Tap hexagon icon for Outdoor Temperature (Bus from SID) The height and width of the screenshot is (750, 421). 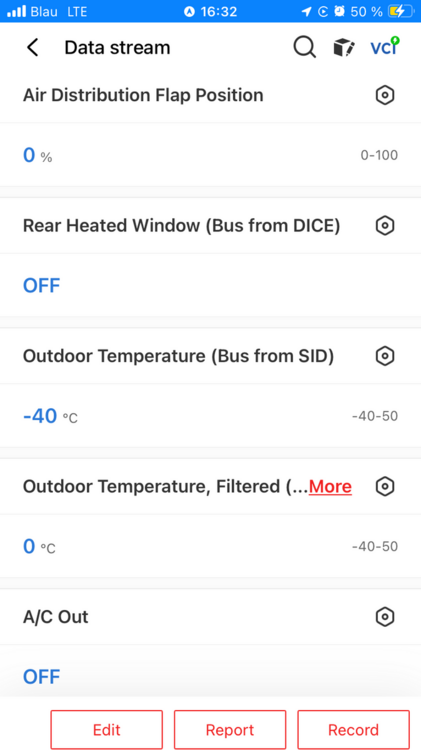point(385,356)
